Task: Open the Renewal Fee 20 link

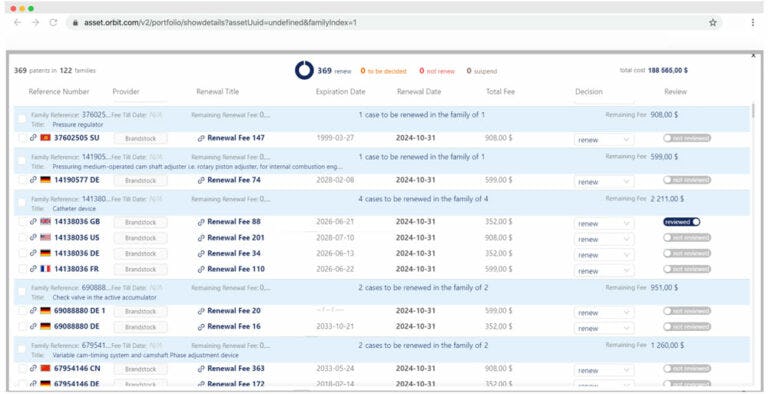Action: (234, 311)
